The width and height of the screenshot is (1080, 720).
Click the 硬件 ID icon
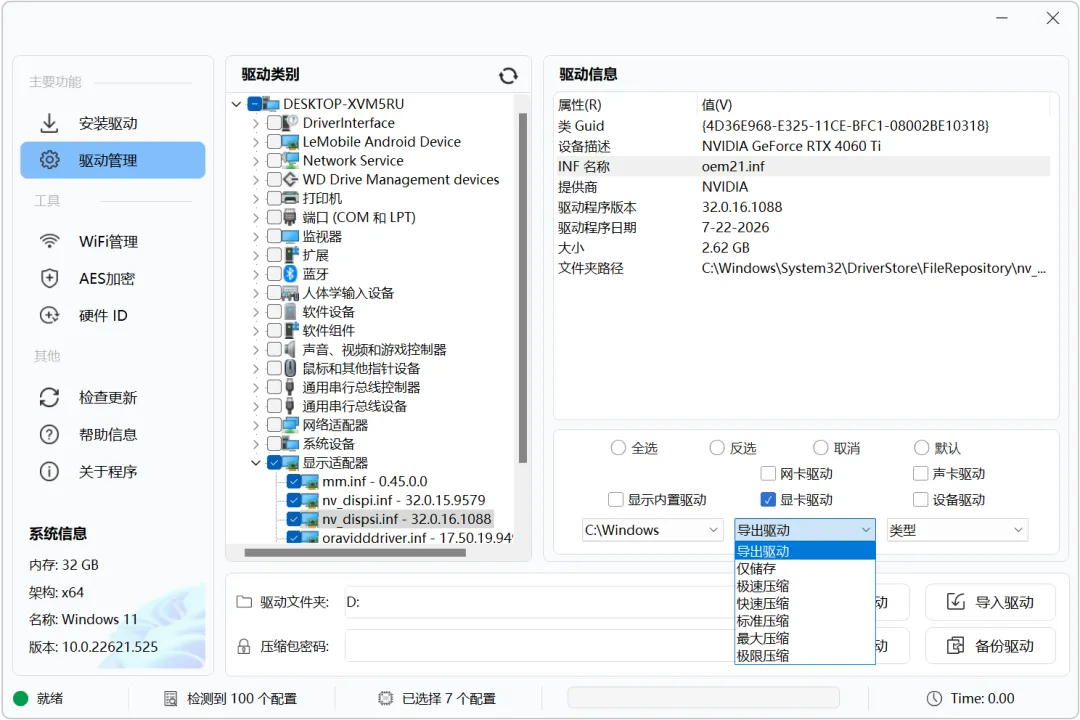[x=49, y=316]
